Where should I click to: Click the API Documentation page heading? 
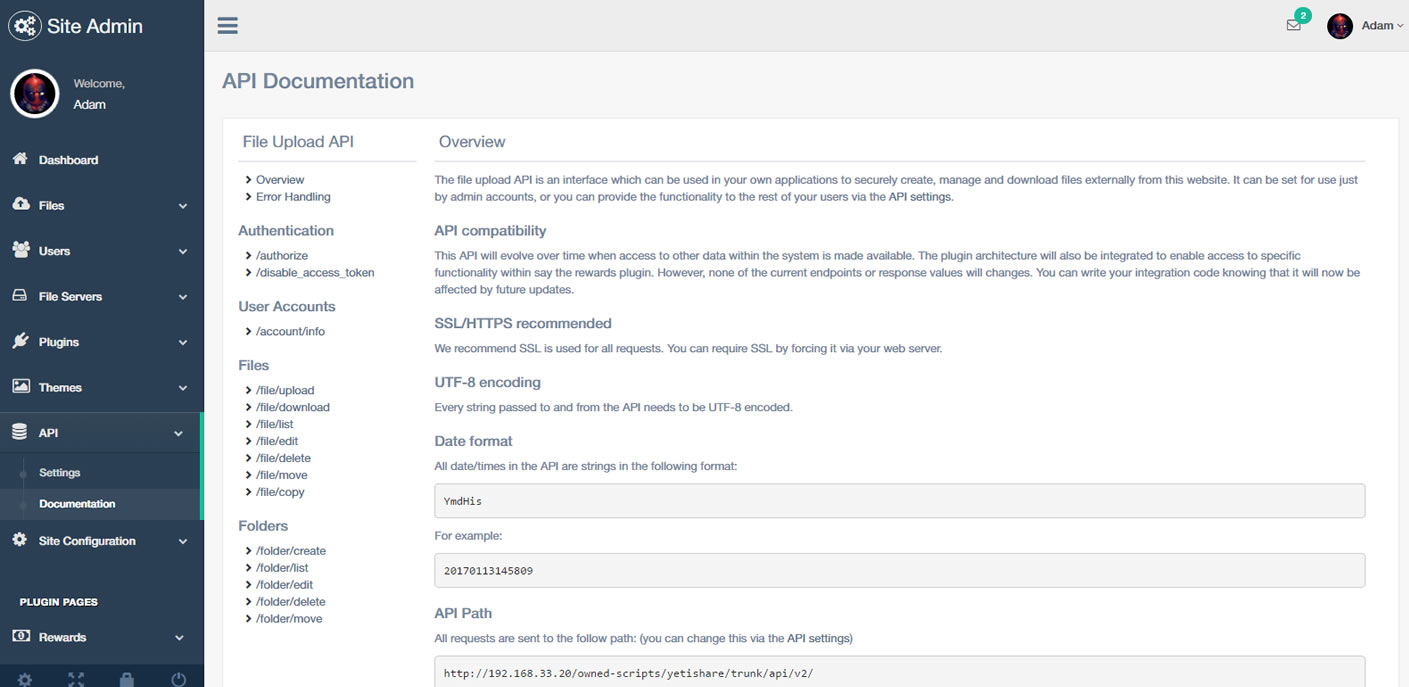318,82
